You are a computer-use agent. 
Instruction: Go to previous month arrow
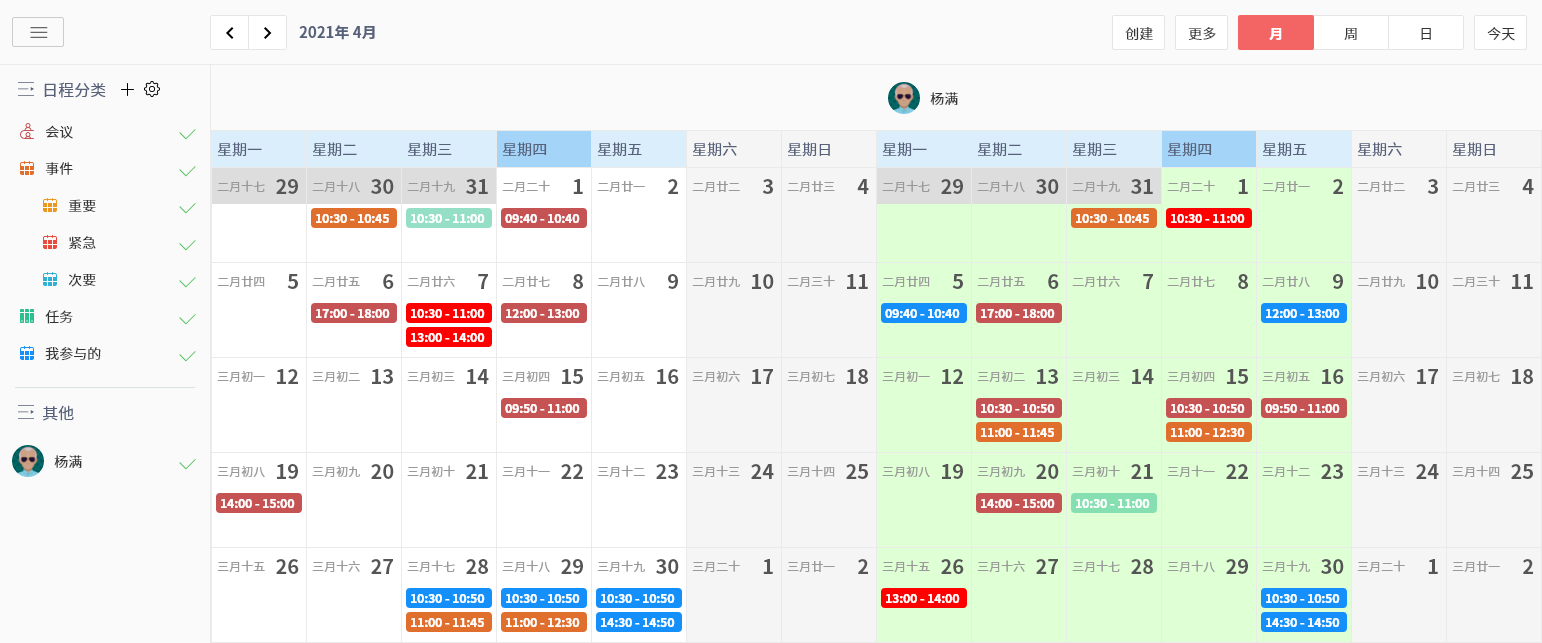tap(229, 33)
